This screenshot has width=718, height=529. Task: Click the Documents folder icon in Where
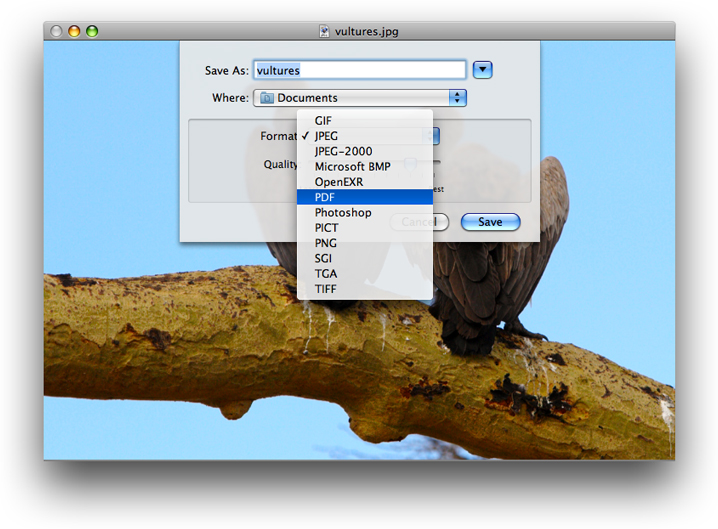266,98
